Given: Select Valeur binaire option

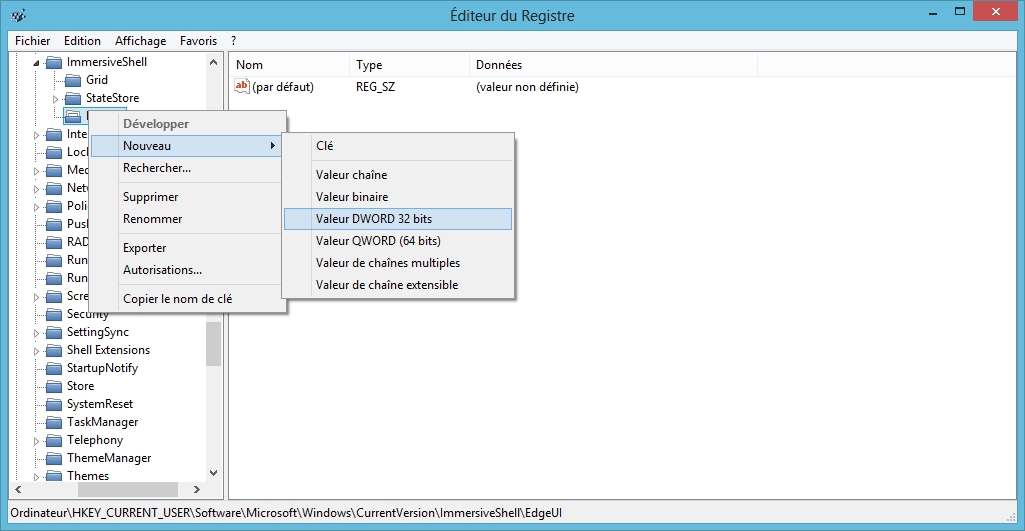Looking at the screenshot, I should [x=398, y=197].
